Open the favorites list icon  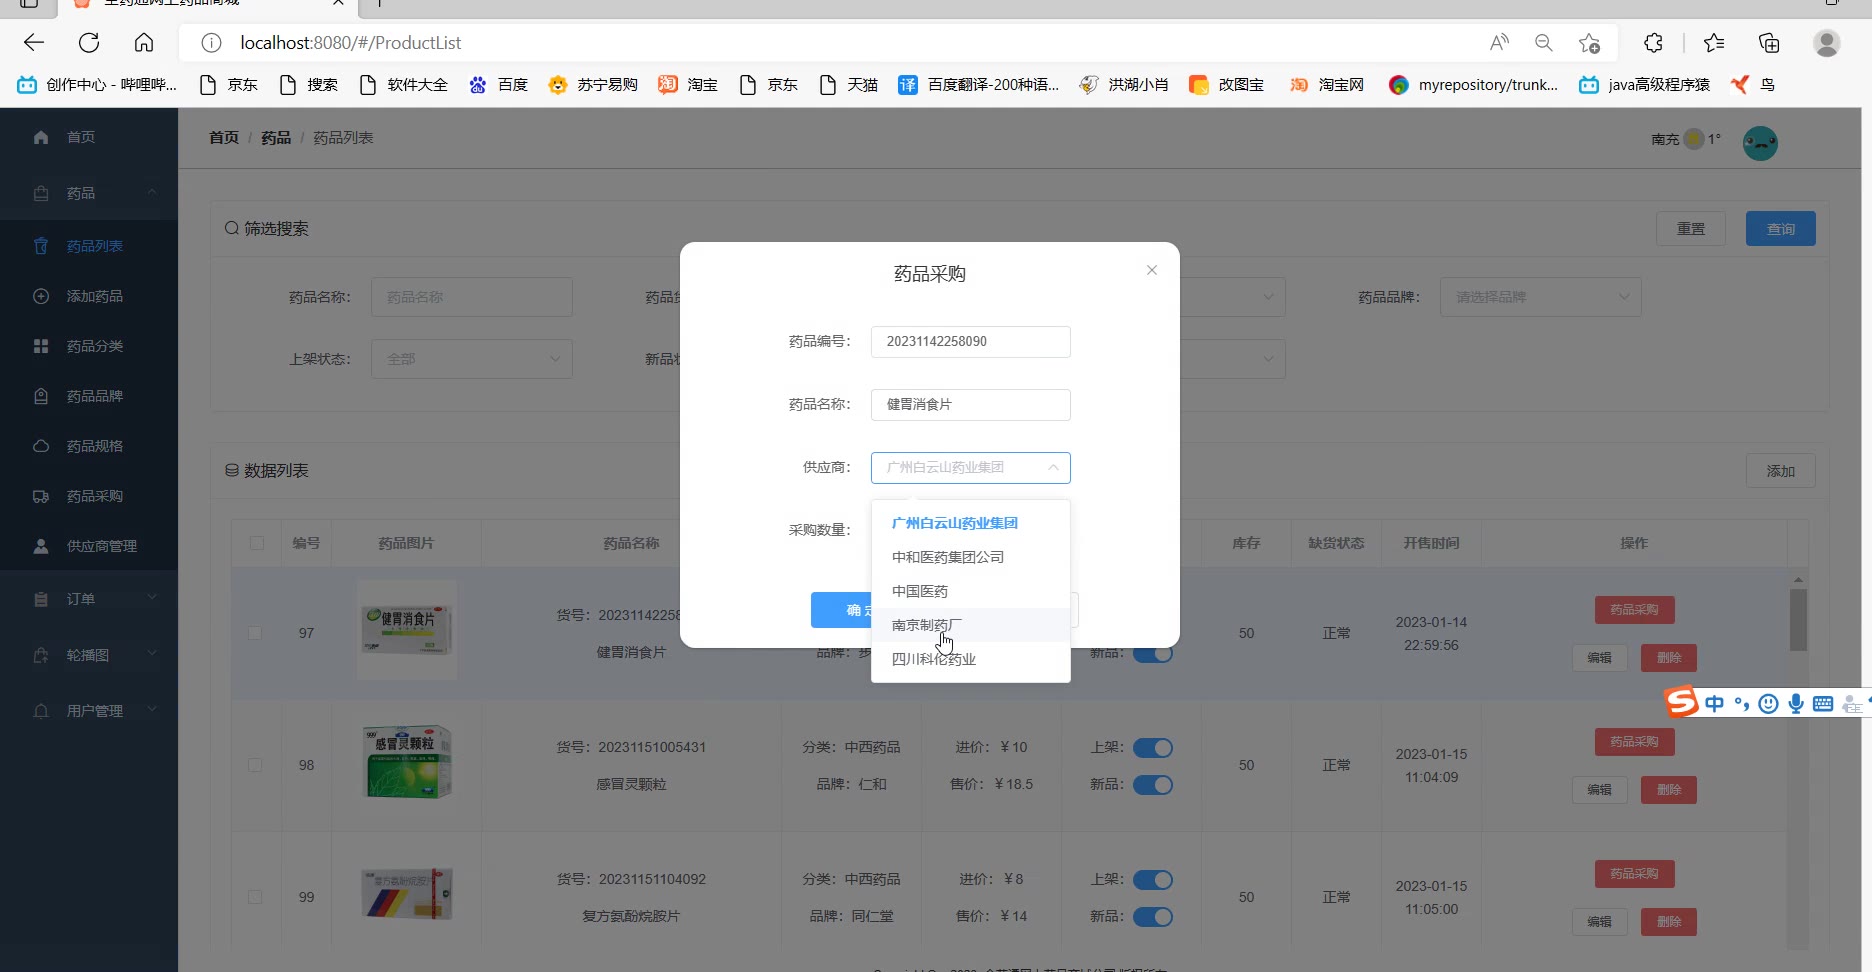click(x=1714, y=43)
